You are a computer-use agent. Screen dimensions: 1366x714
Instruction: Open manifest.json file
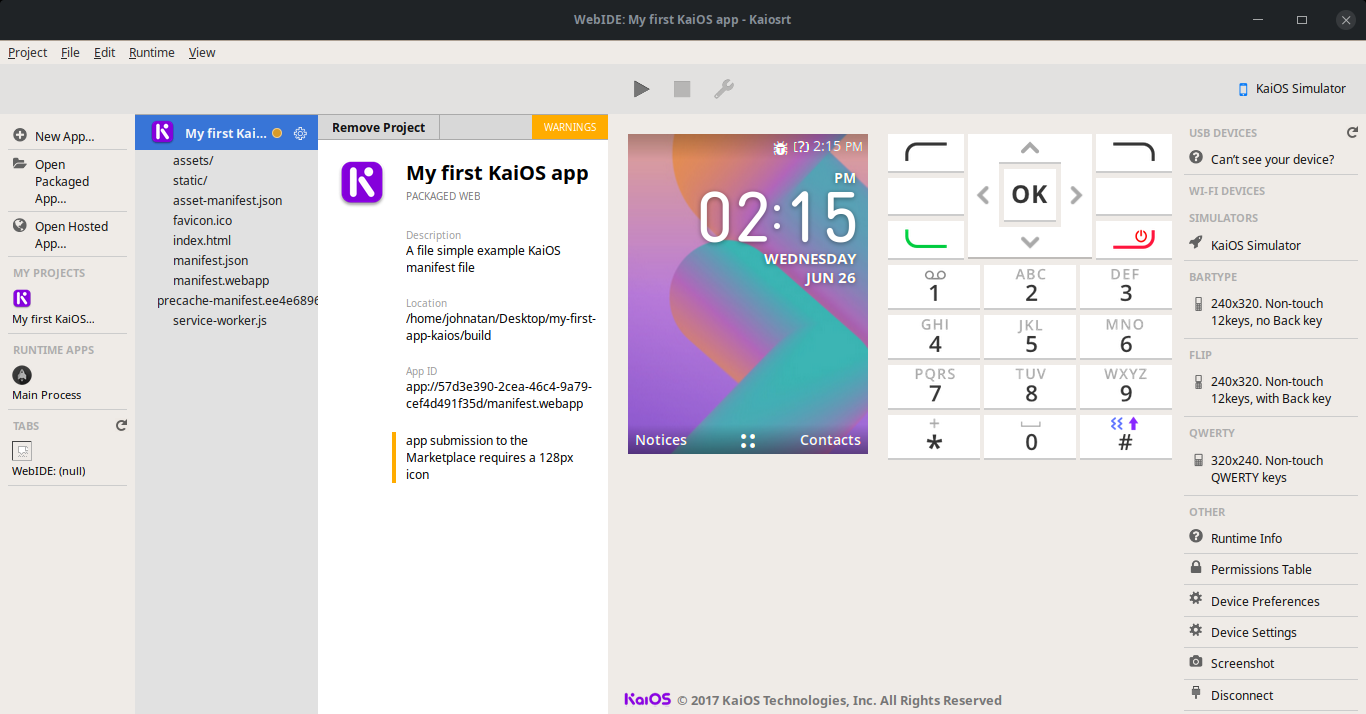210,260
